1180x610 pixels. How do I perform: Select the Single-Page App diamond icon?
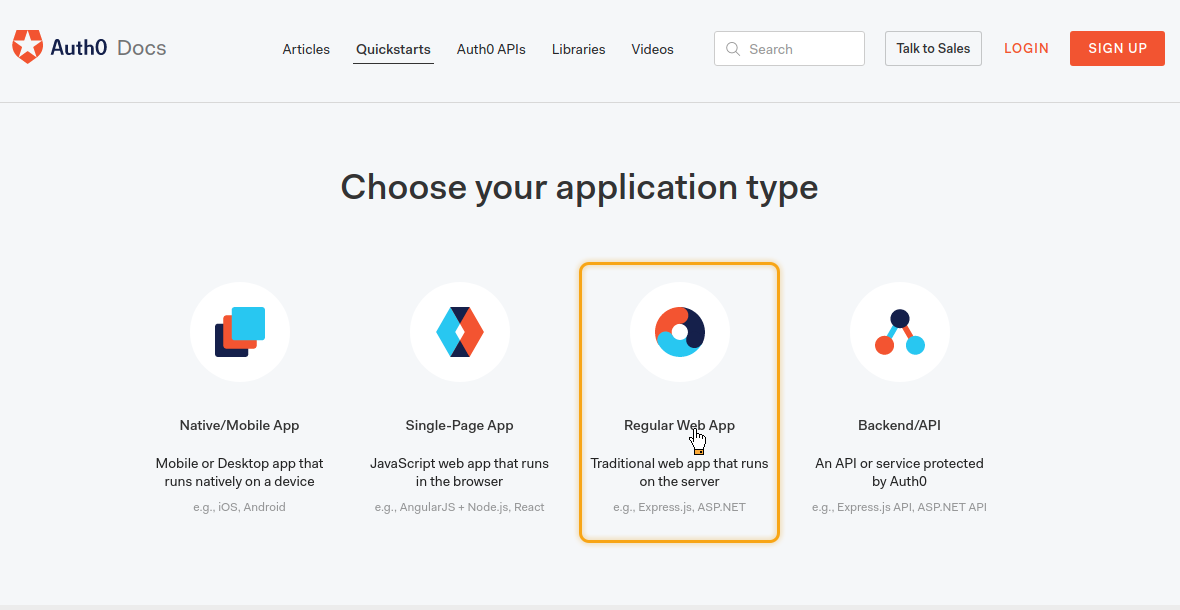click(x=460, y=332)
